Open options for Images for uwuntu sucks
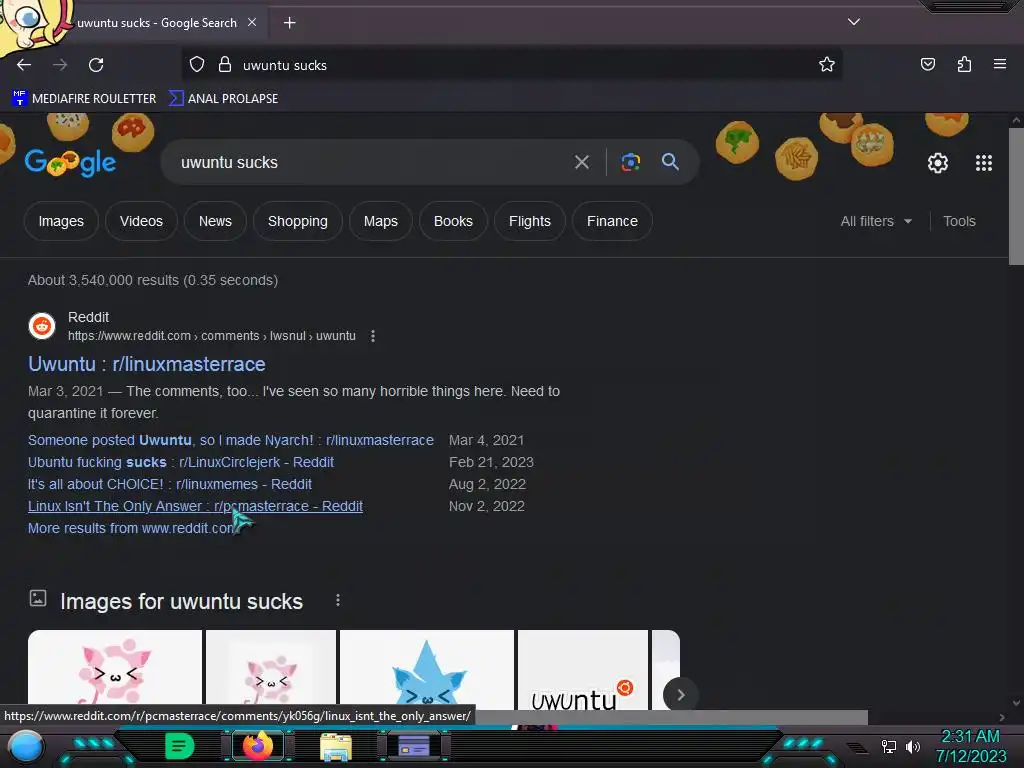This screenshot has width=1024, height=768. [x=338, y=600]
